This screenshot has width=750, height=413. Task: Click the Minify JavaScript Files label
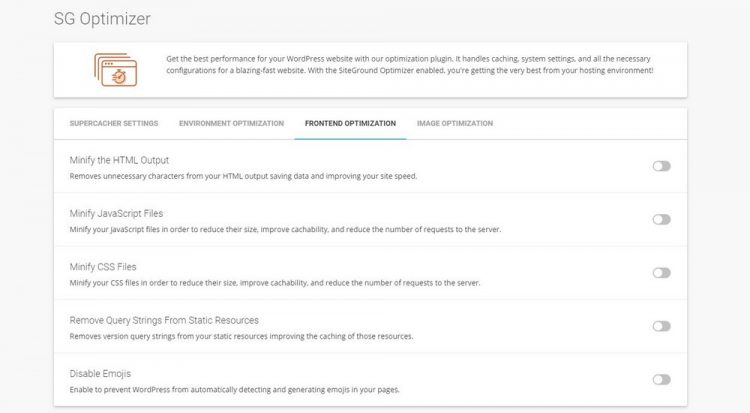116,213
